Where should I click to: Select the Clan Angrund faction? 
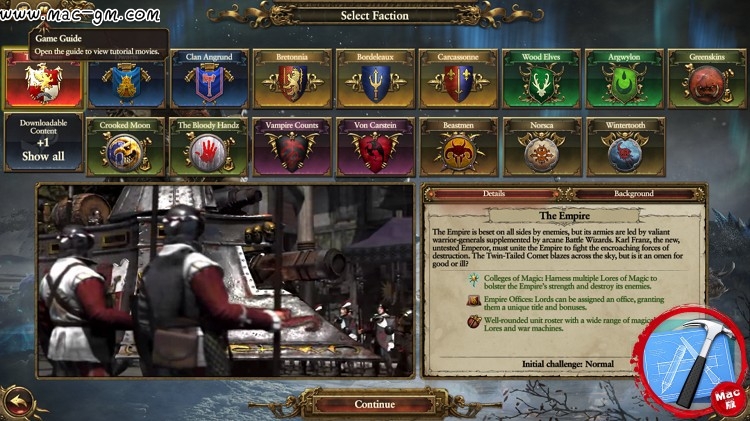tap(209, 79)
